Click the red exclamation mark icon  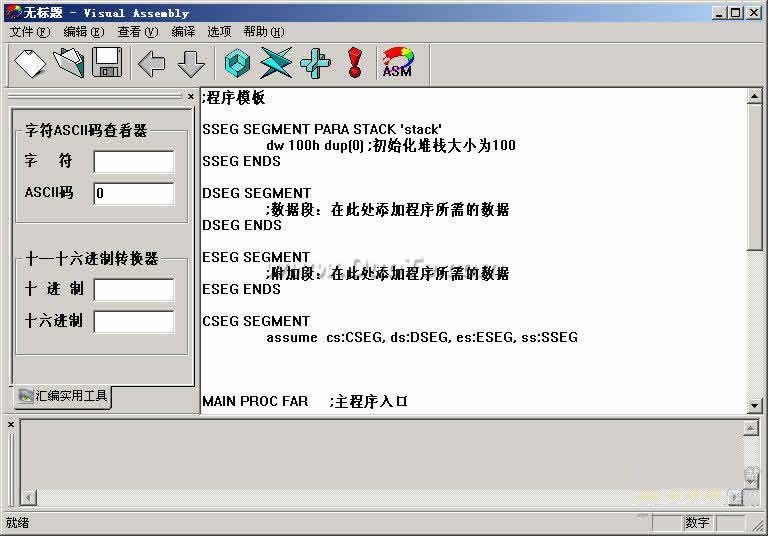click(x=354, y=64)
